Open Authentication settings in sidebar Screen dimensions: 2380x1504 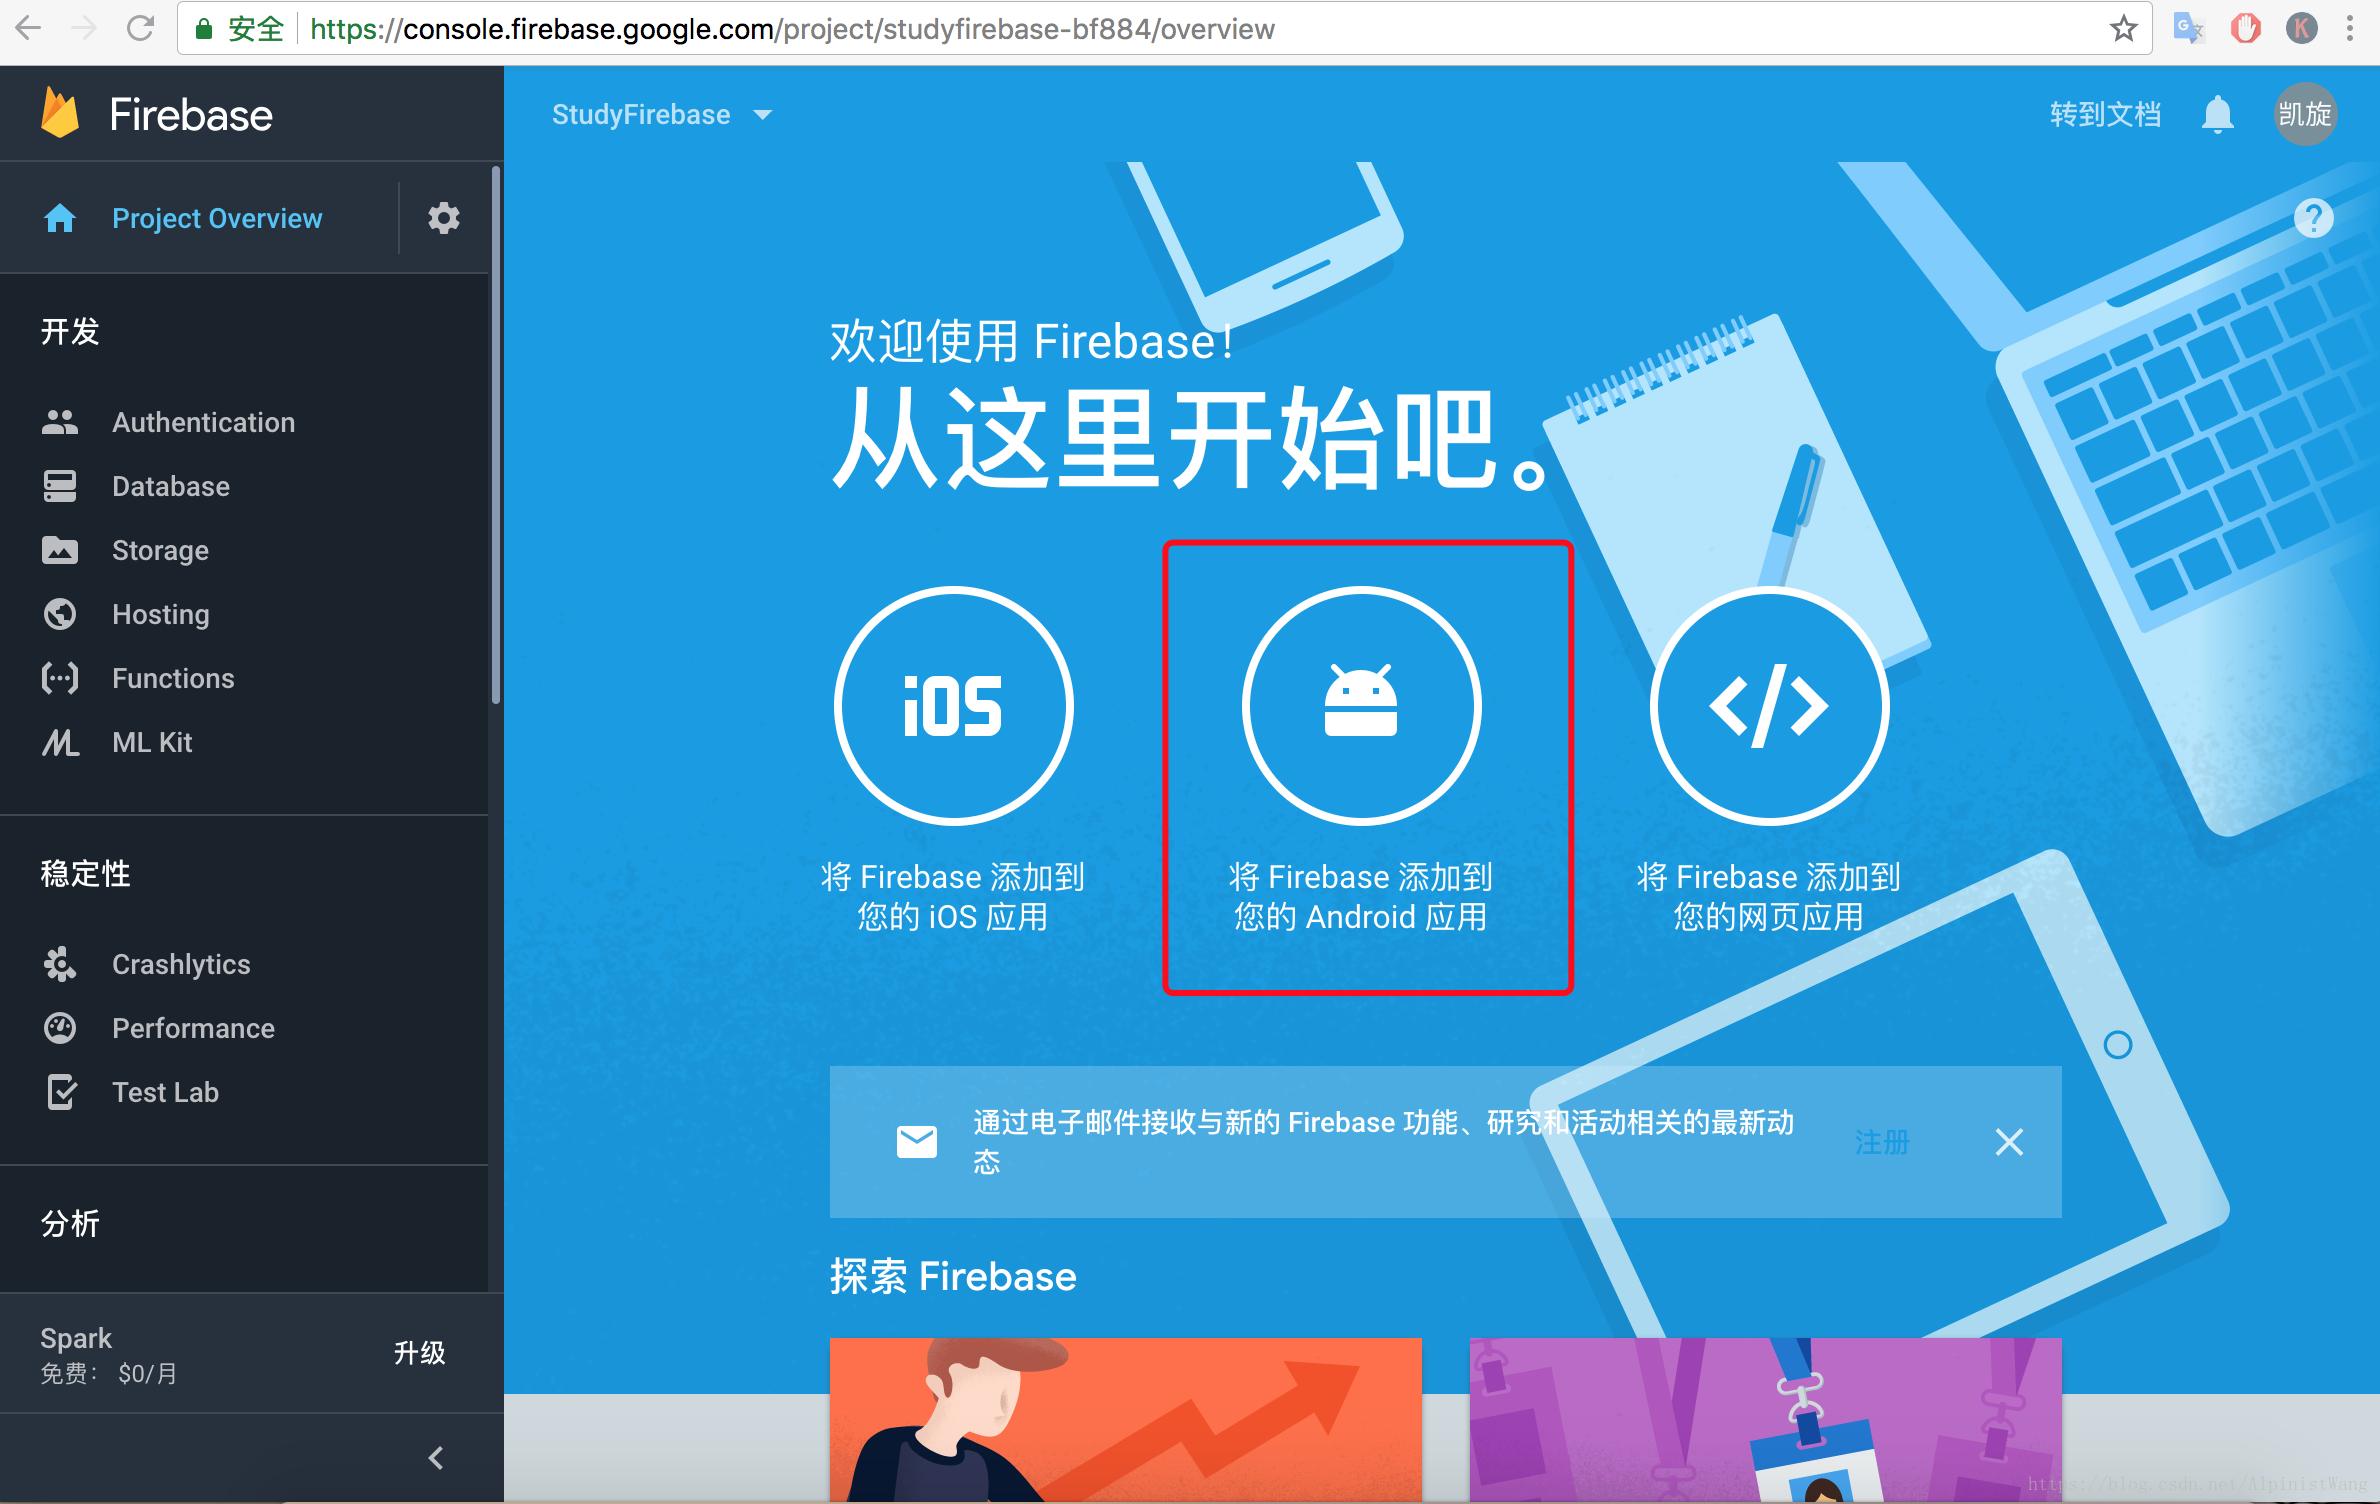[201, 421]
